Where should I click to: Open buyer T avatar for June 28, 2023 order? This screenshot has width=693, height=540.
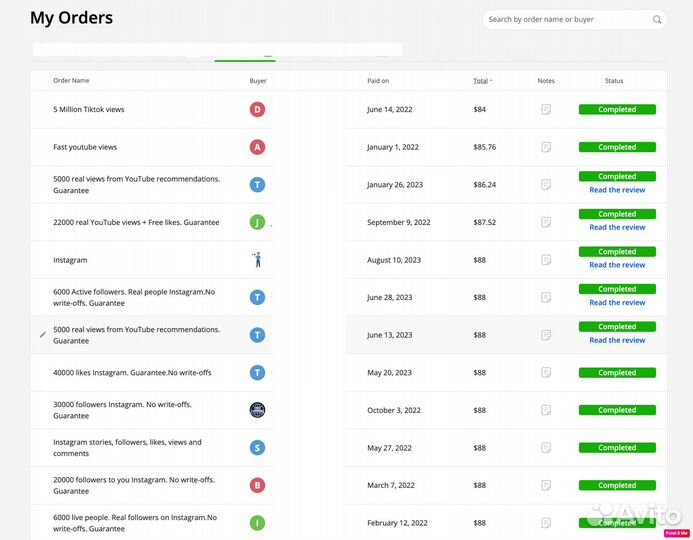point(257,297)
